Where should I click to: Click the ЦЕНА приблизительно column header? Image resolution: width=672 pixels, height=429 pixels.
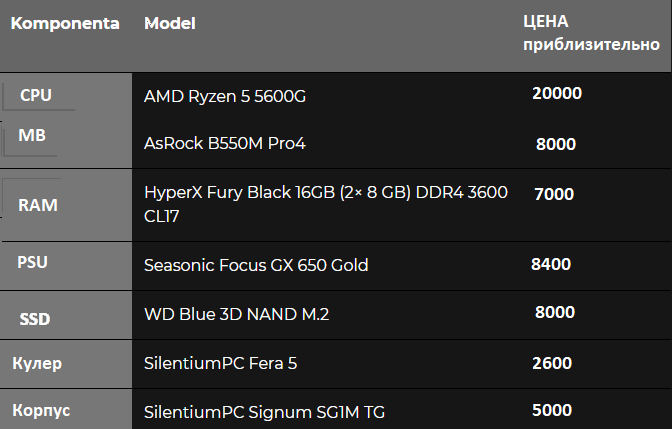tap(591, 33)
